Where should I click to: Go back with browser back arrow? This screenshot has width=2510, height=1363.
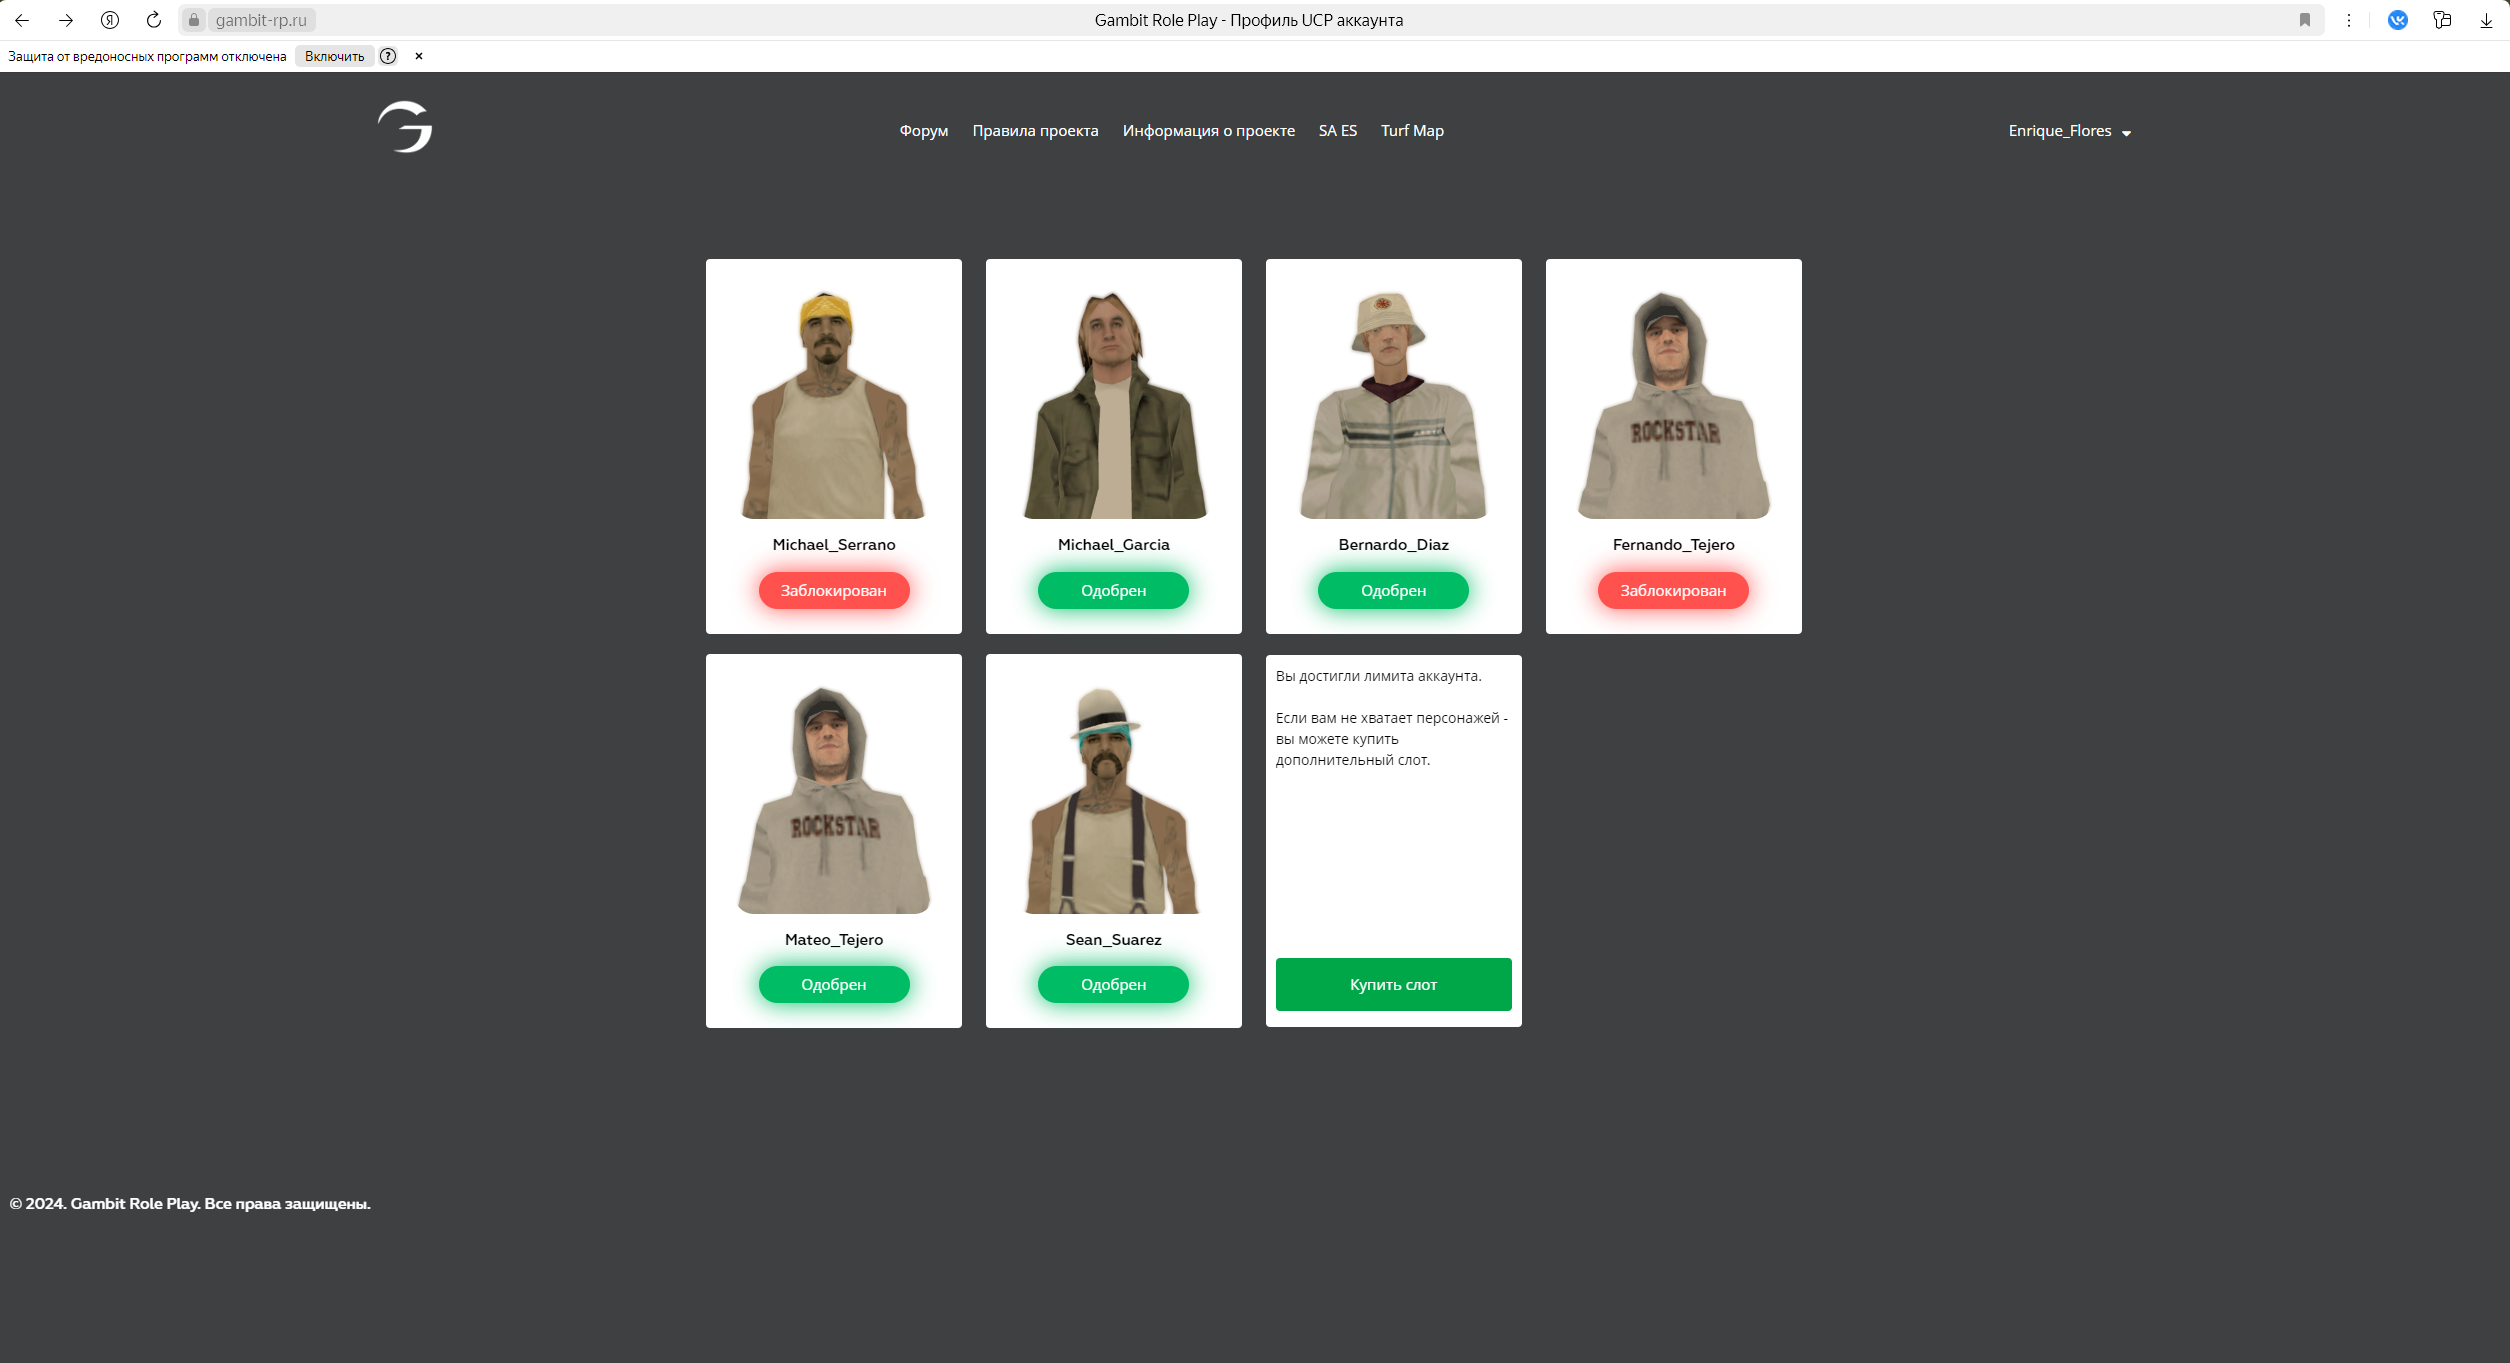22,20
